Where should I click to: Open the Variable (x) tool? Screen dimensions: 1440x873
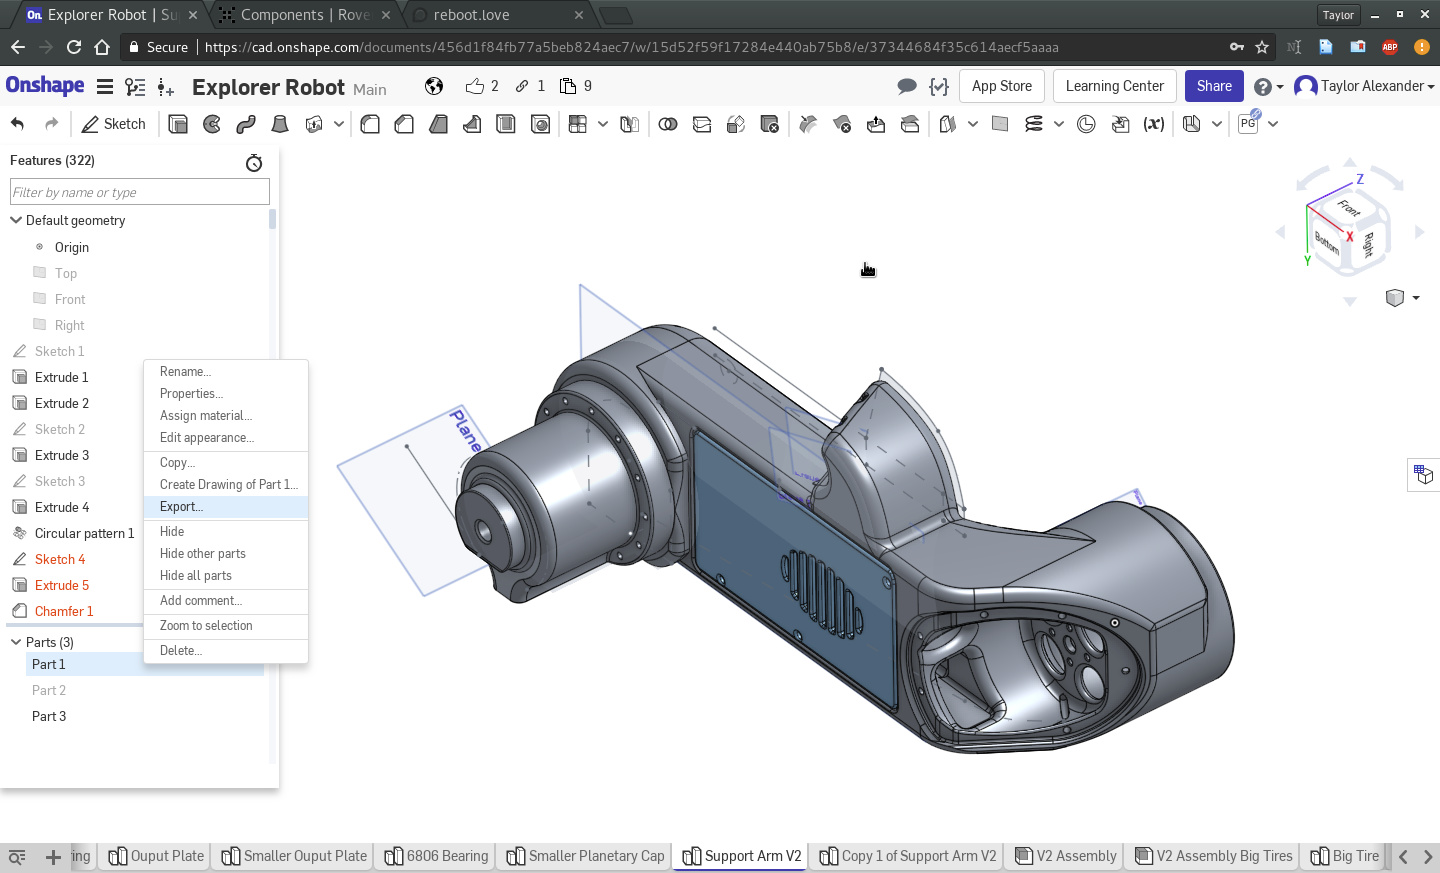pyautogui.click(x=1154, y=124)
